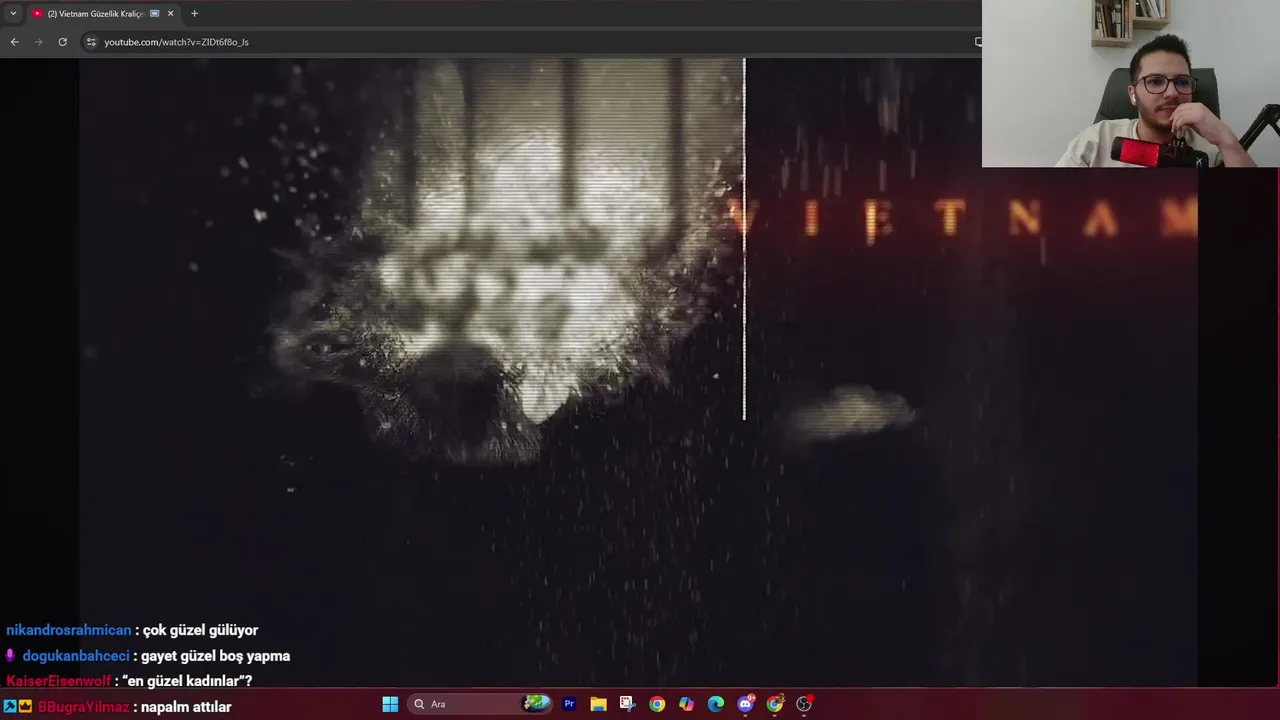Open second Chrome profile icon in taskbar
The height and width of the screenshot is (720, 1280).
[x=775, y=704]
